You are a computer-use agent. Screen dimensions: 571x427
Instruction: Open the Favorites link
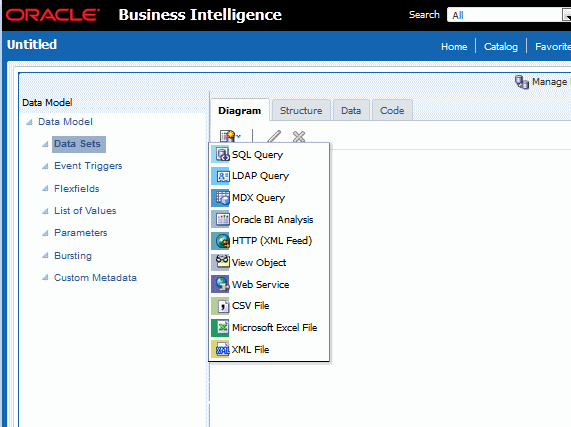tap(553, 47)
